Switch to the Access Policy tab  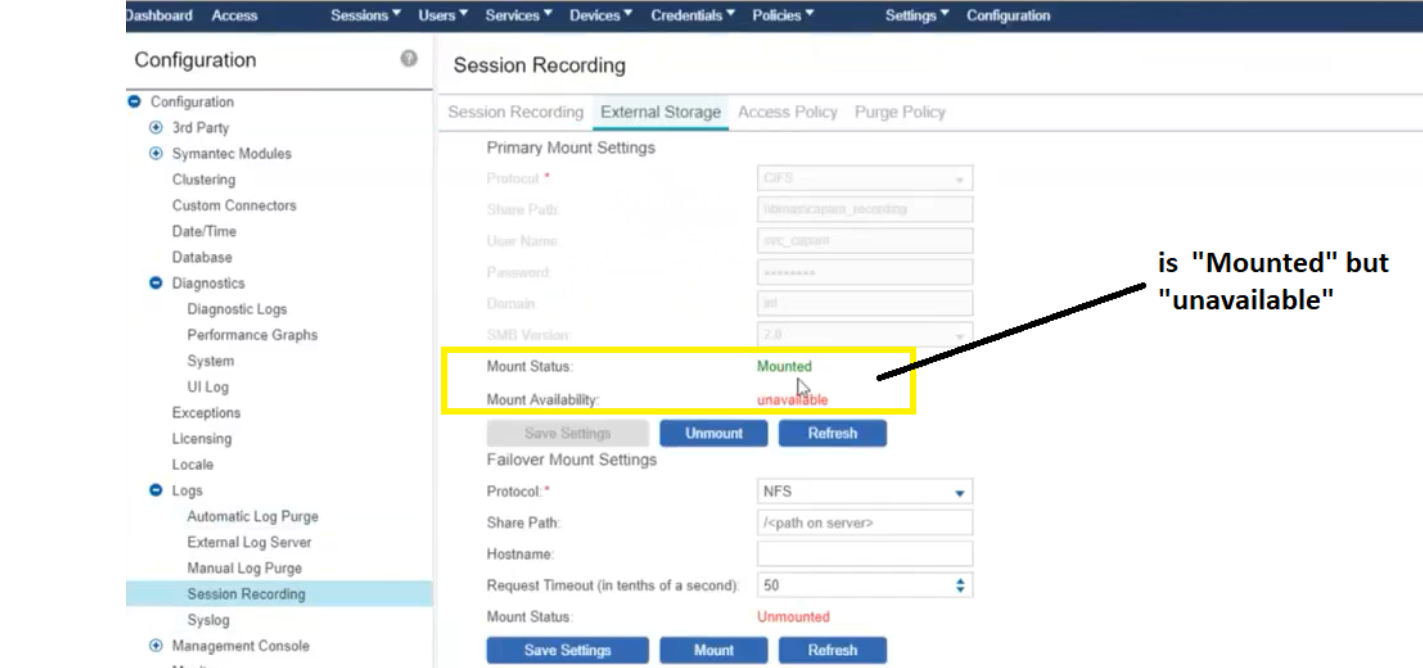click(x=787, y=112)
